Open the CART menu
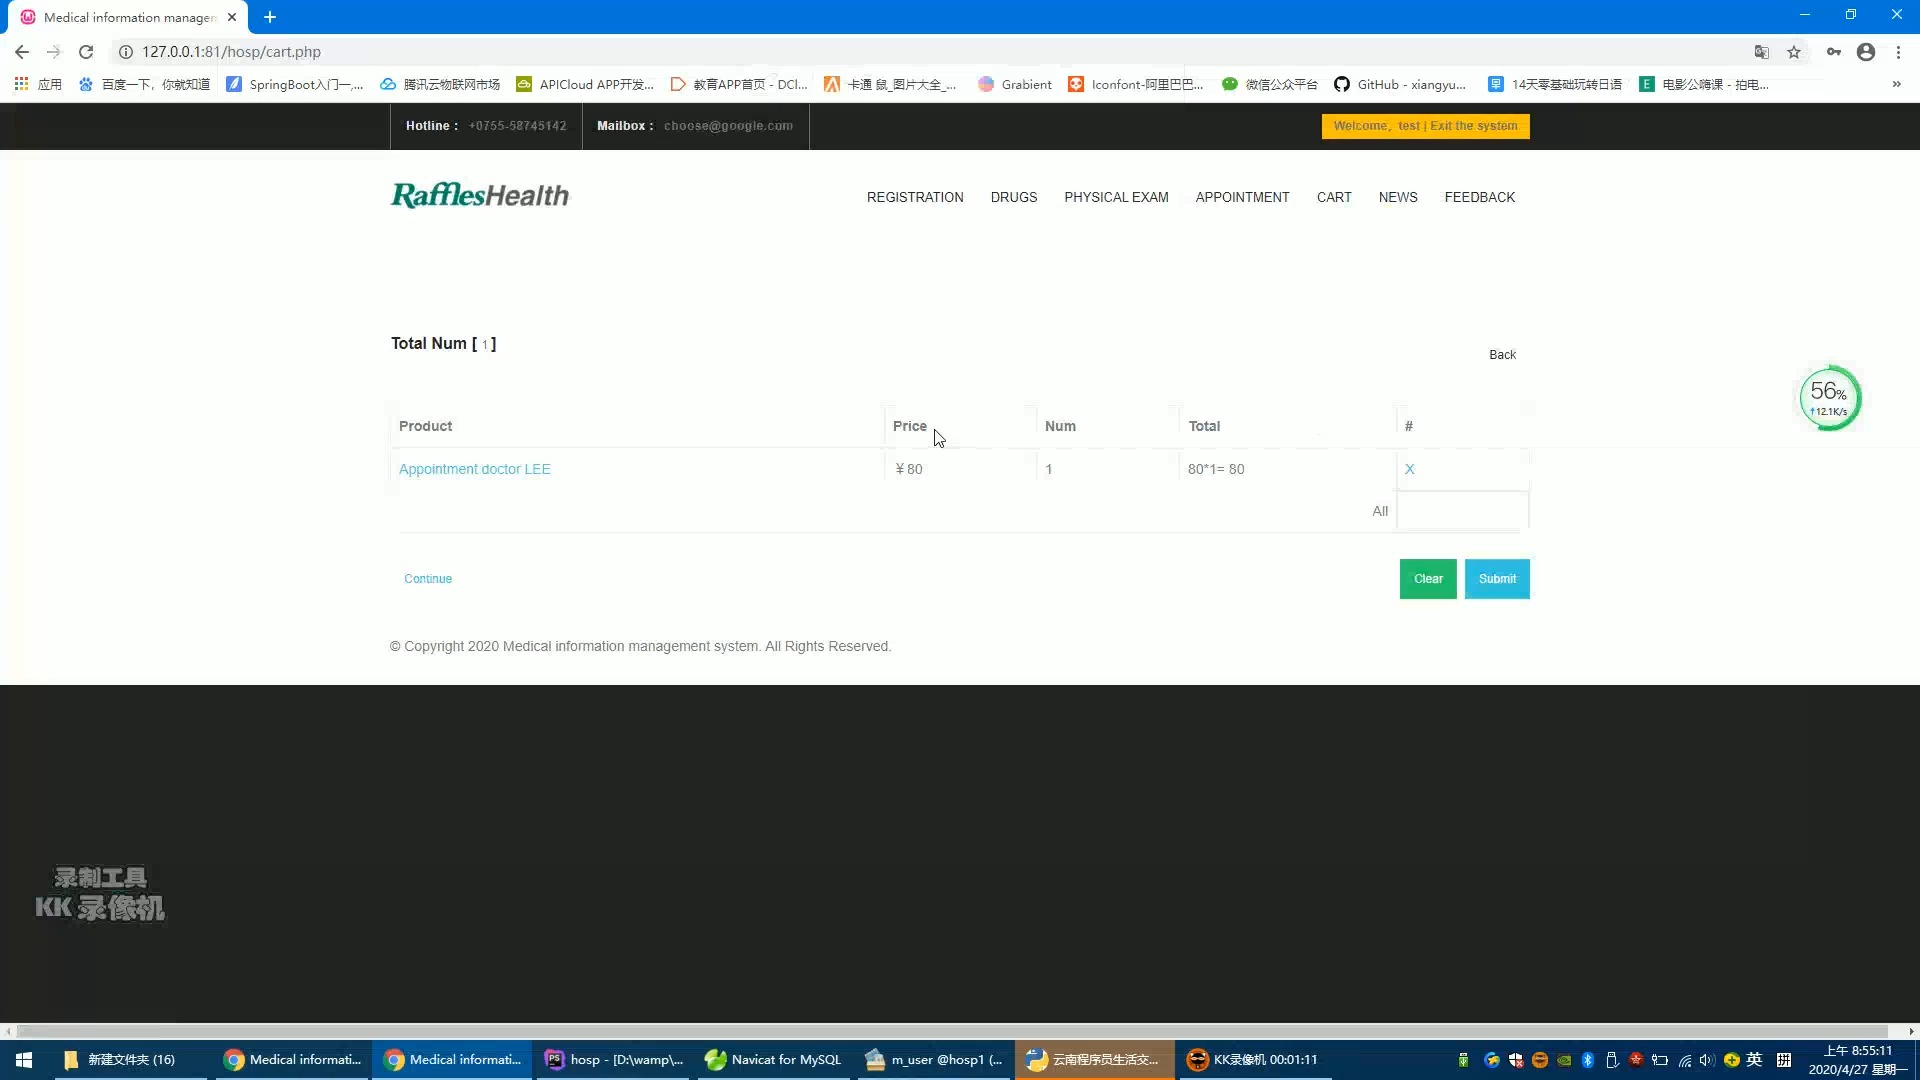 coord(1334,197)
